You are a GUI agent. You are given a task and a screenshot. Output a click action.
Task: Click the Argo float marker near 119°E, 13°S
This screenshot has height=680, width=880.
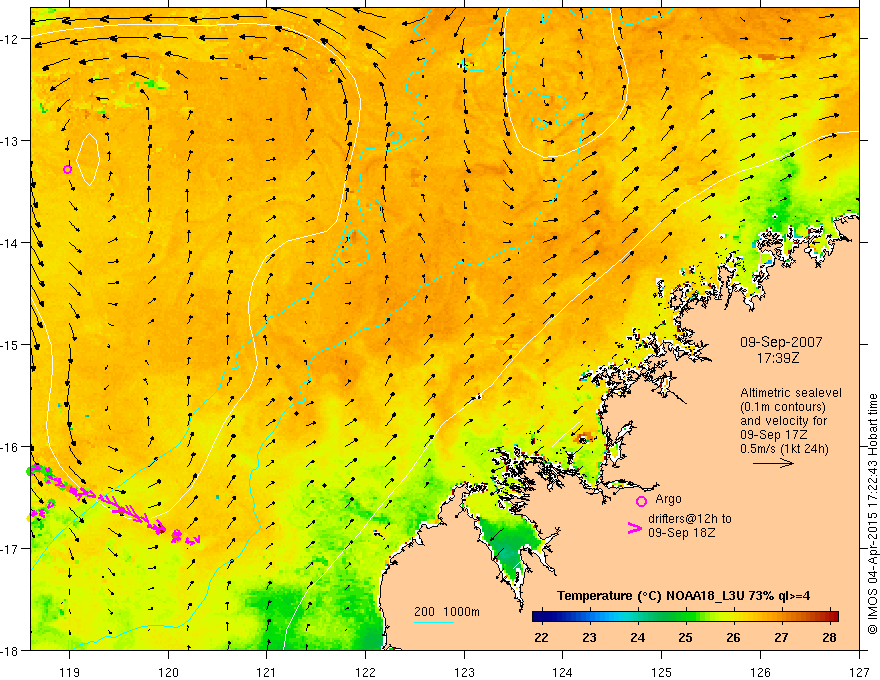(67, 169)
